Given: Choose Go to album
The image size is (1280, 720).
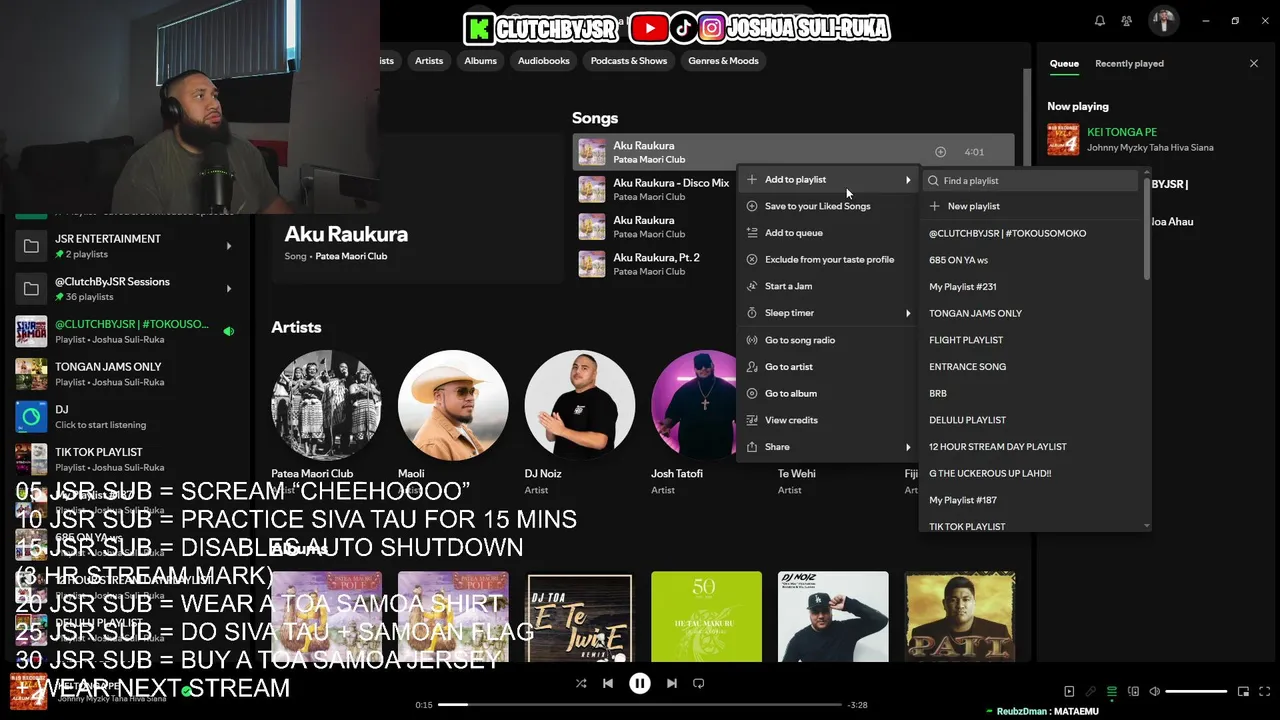Looking at the screenshot, I should click(828, 393).
